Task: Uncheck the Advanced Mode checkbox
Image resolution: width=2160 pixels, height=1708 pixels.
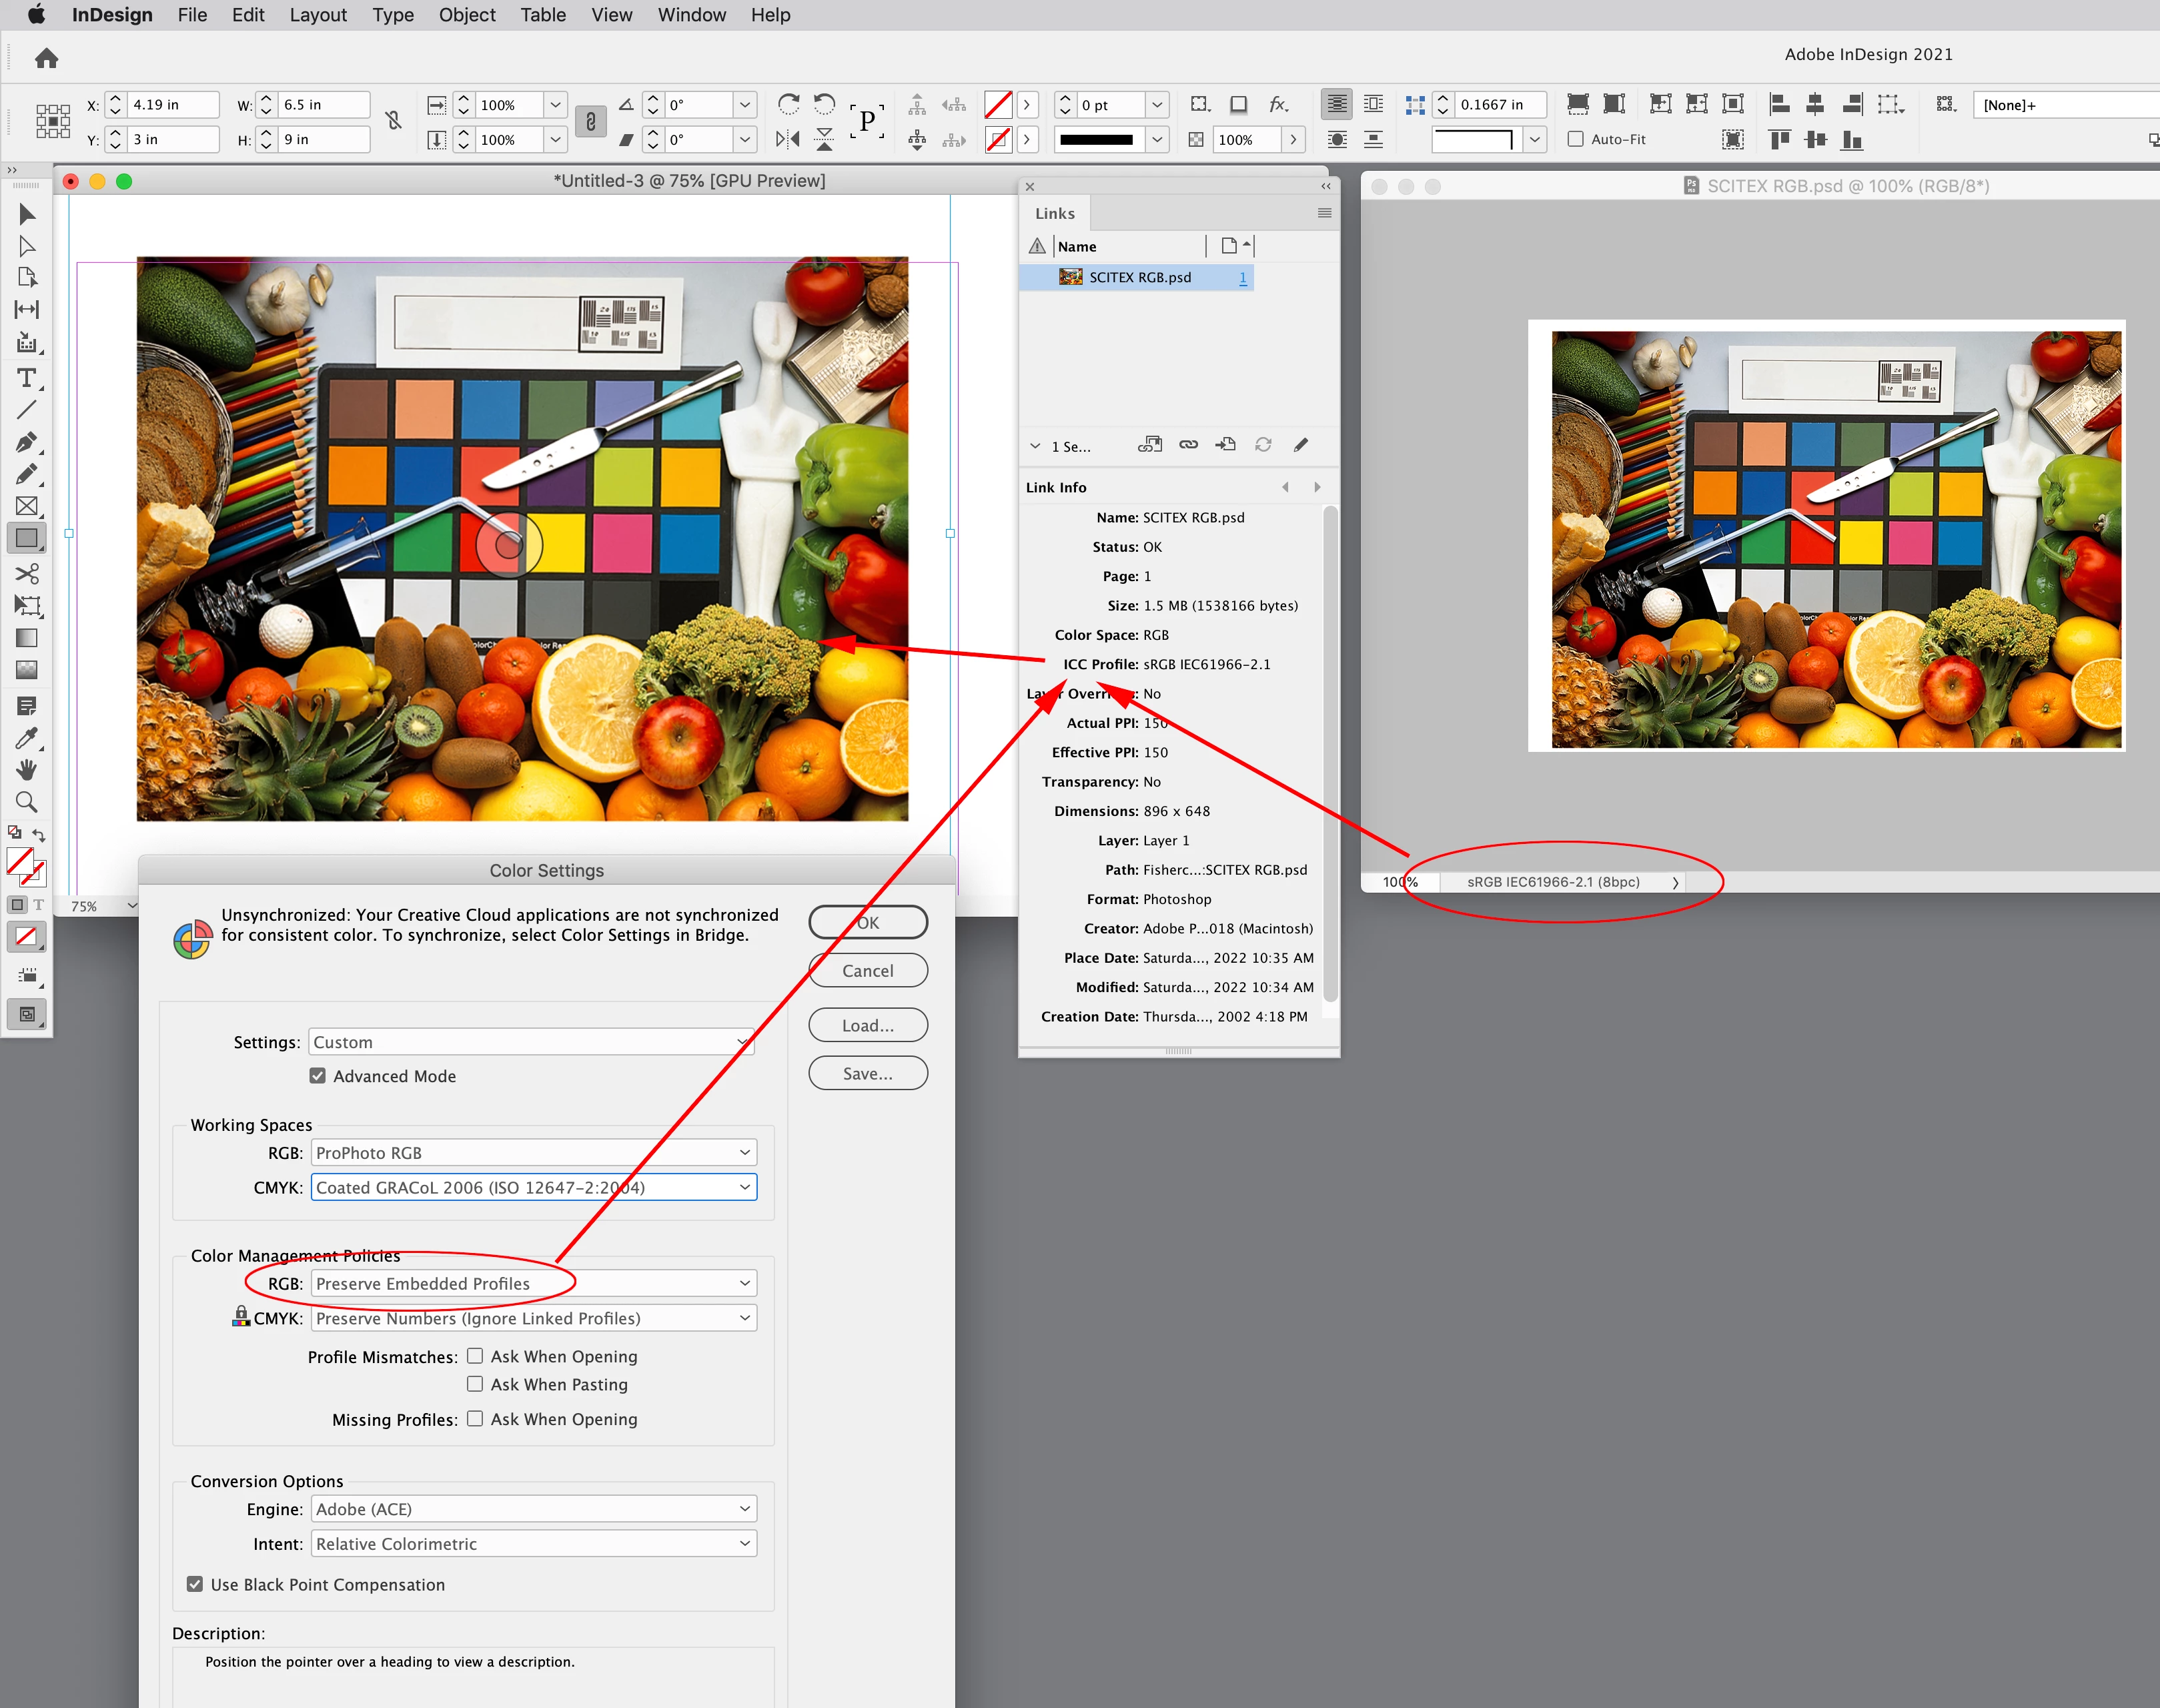Action: point(318,1076)
